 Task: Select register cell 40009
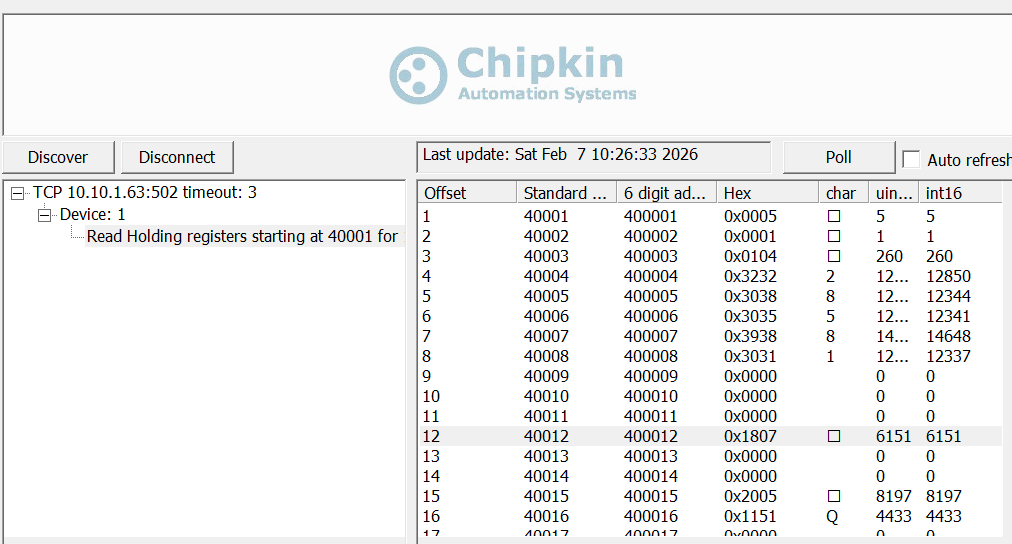click(x=546, y=376)
